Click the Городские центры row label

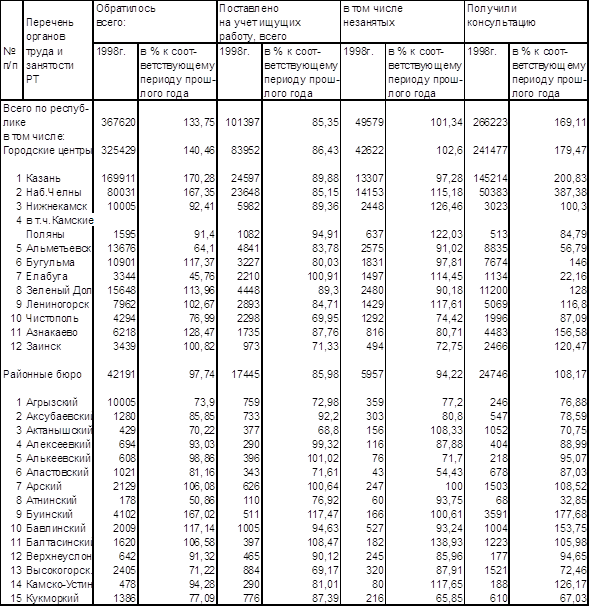click(x=47, y=150)
